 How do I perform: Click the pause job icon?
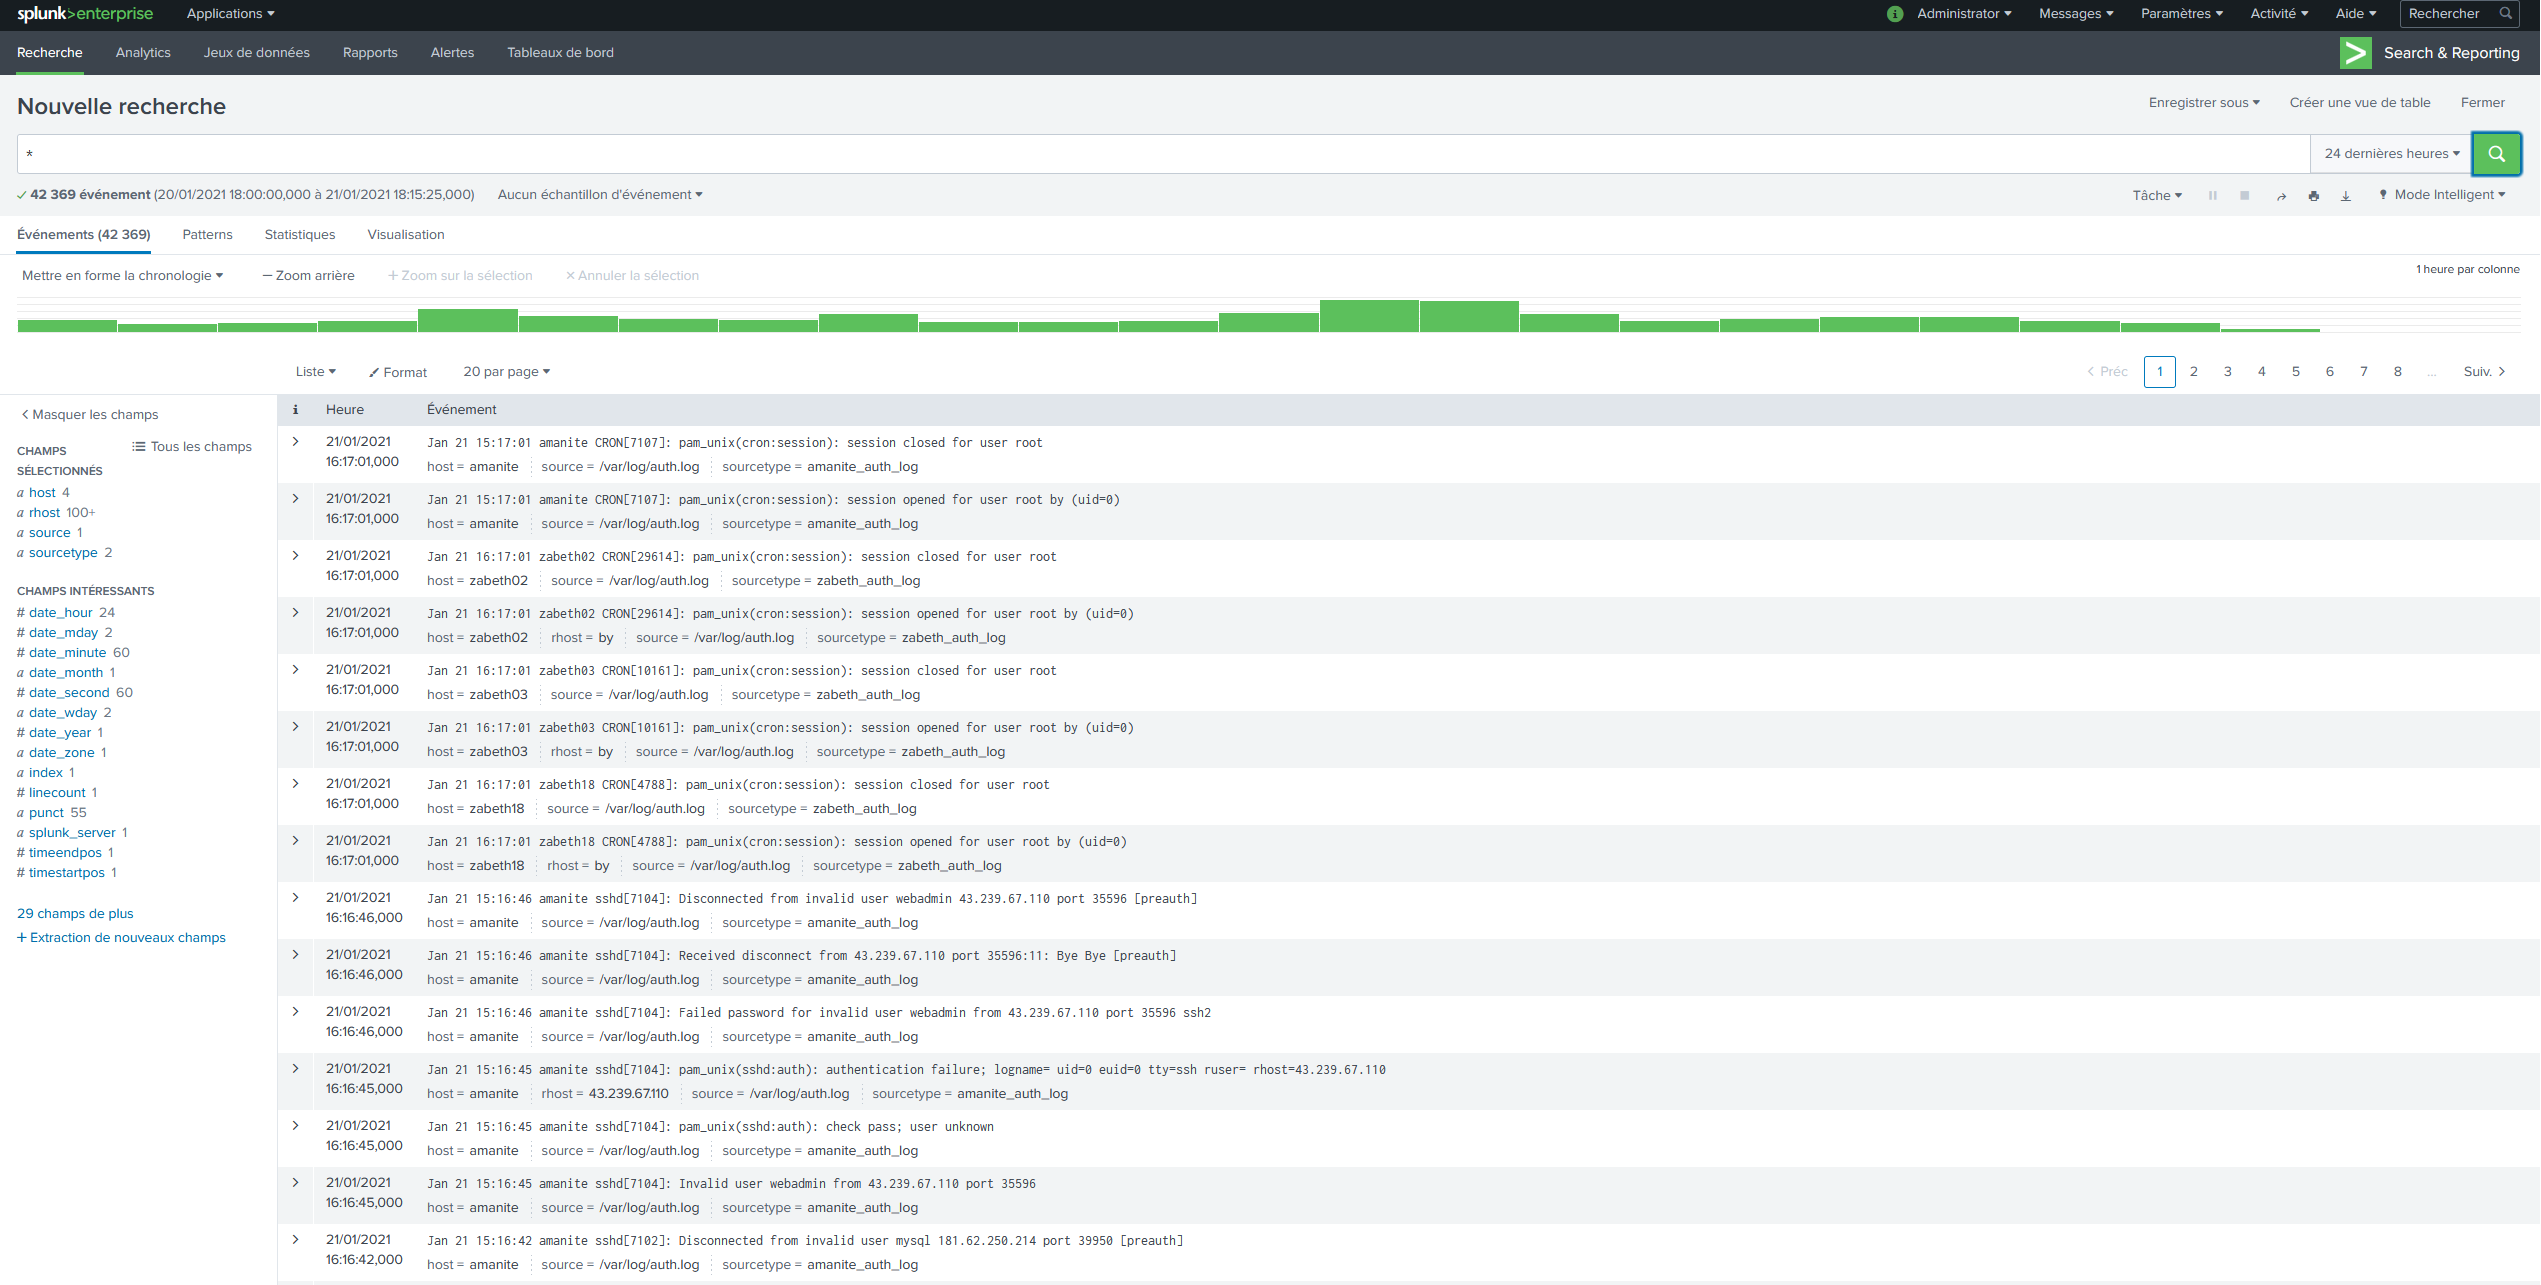[2213, 196]
